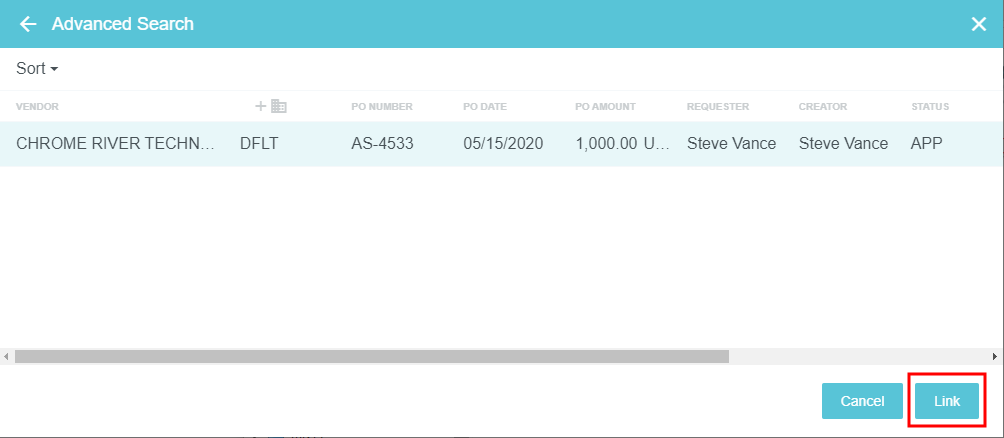Screen dimensions: 1004x438
Task: Click the PO NUMBER column header
Action: point(382,106)
